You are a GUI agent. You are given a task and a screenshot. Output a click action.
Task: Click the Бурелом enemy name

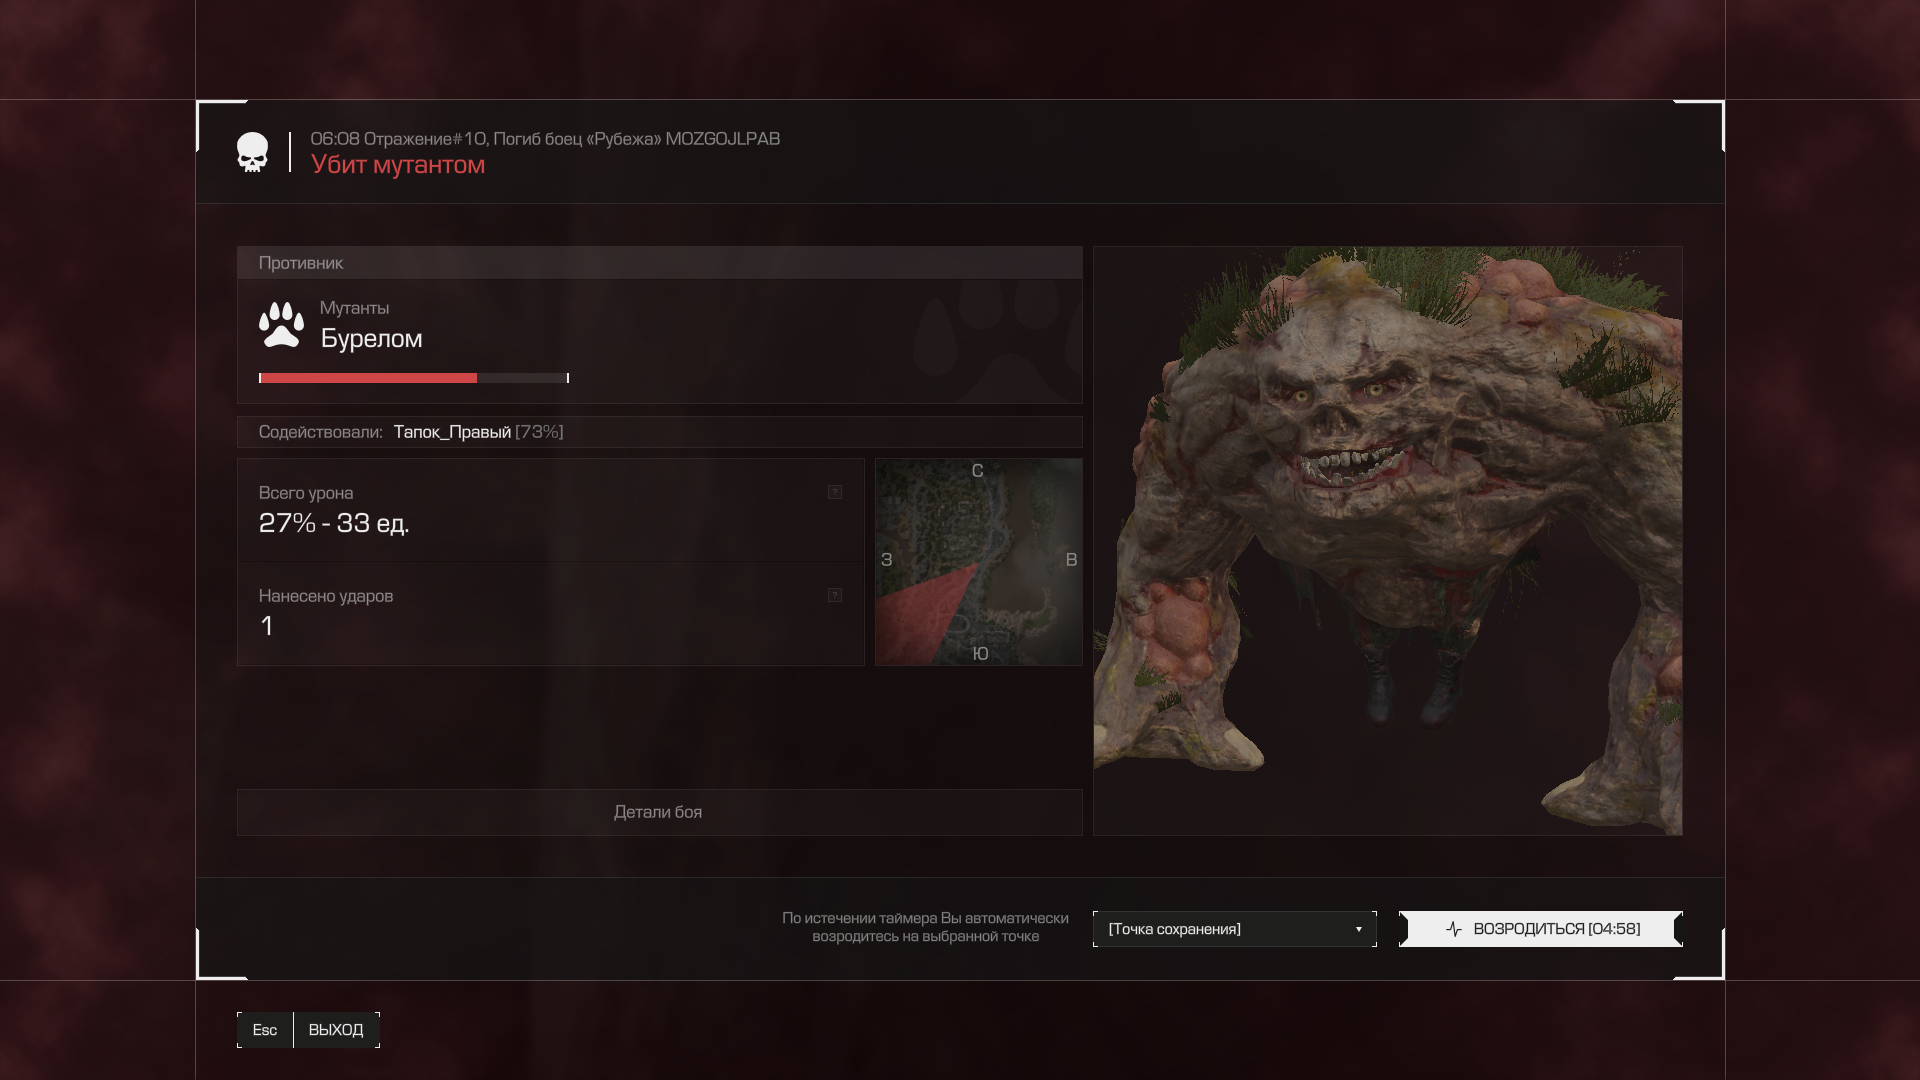tap(371, 339)
